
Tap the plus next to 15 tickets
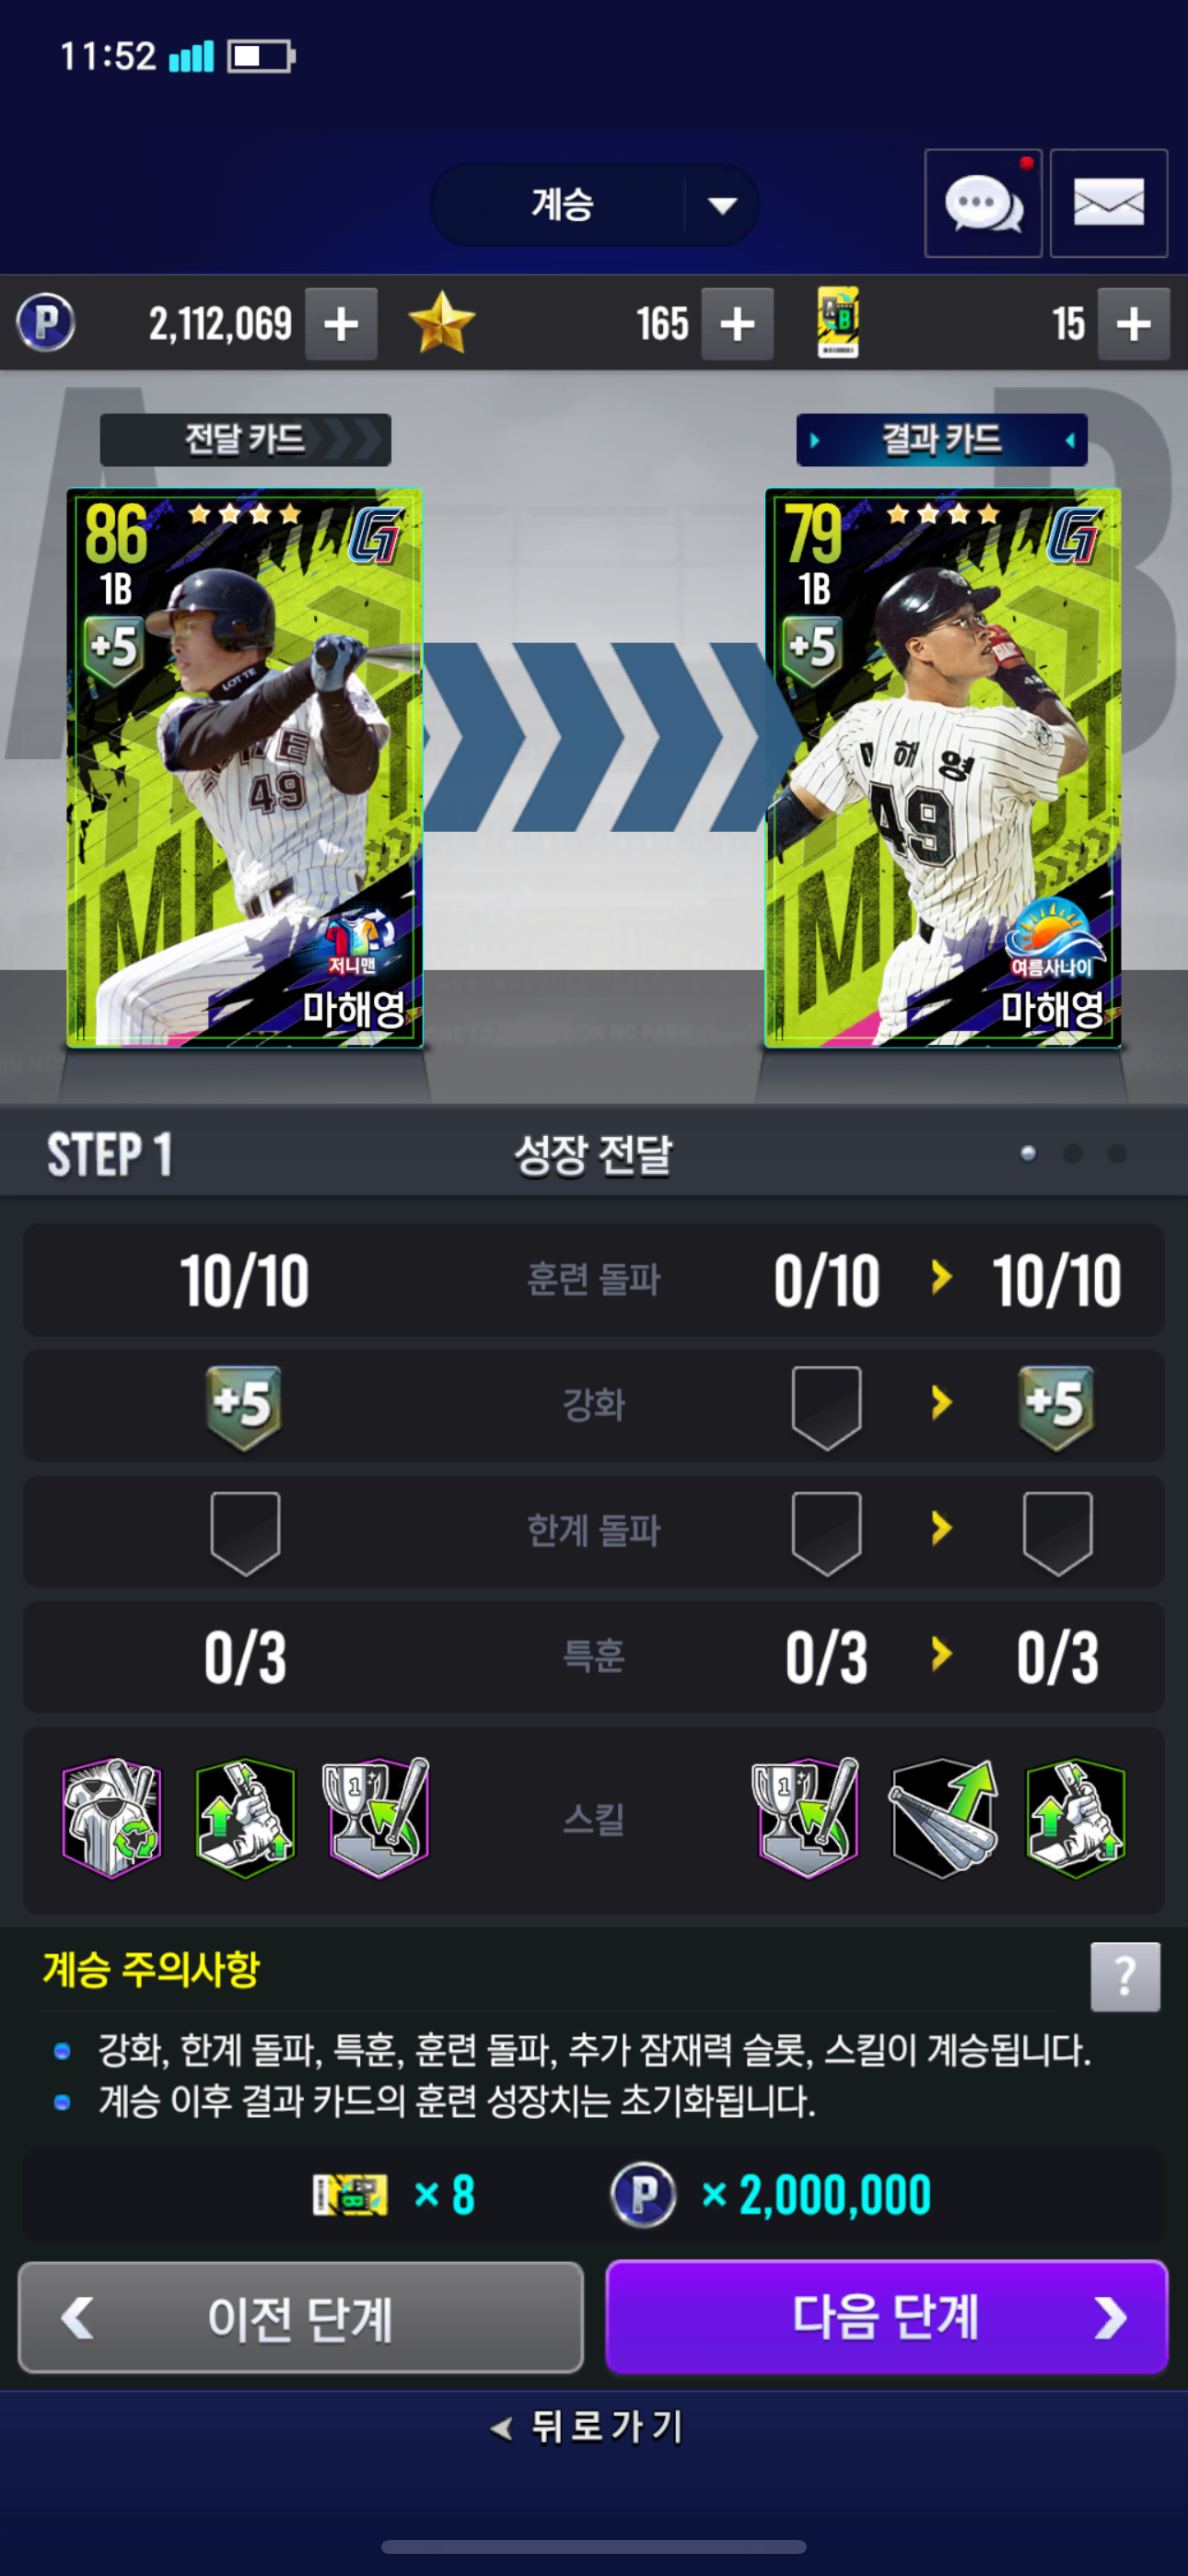click(x=1133, y=324)
